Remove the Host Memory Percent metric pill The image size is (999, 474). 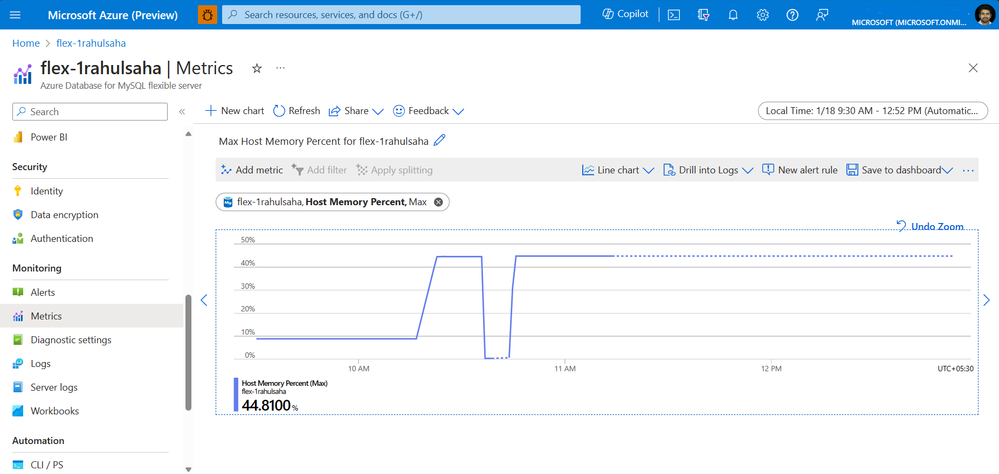click(438, 202)
